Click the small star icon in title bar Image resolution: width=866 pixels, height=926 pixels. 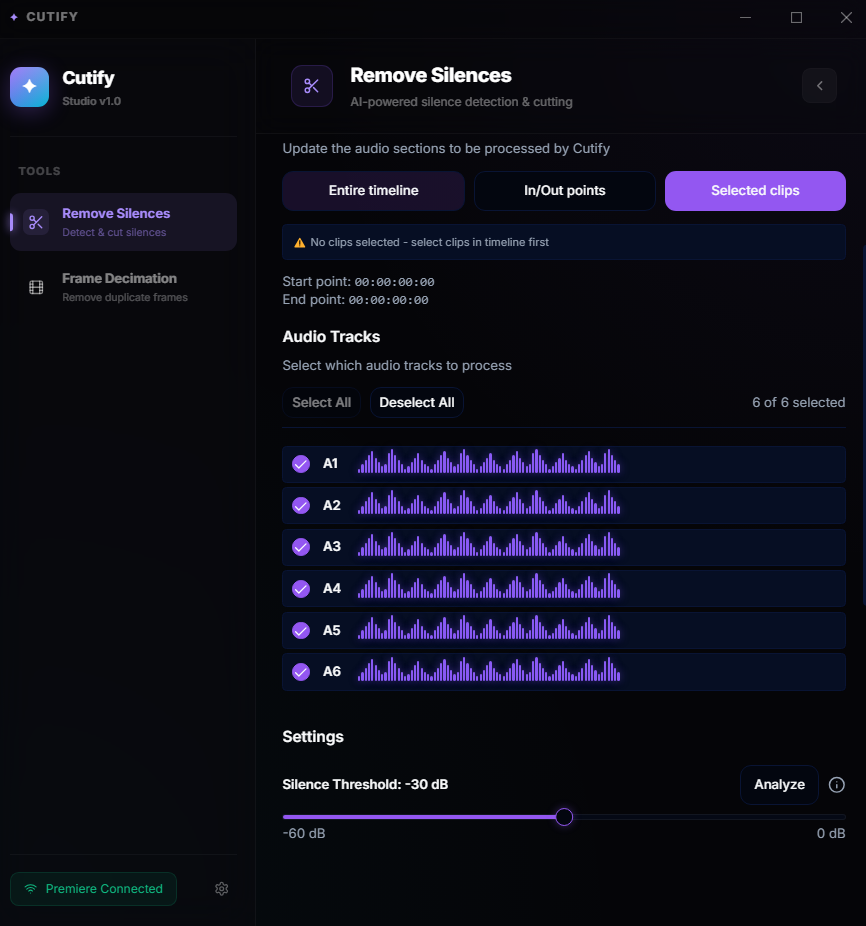tap(14, 17)
